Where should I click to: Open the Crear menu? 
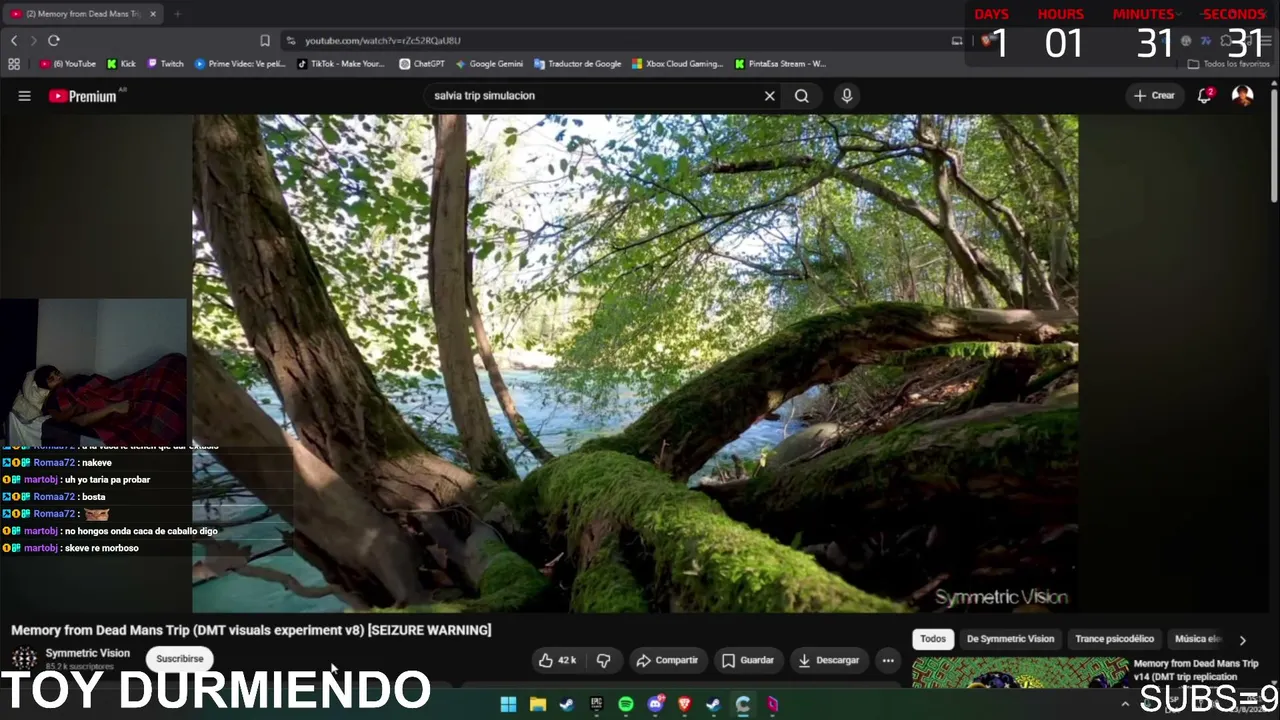pyautogui.click(x=1154, y=96)
